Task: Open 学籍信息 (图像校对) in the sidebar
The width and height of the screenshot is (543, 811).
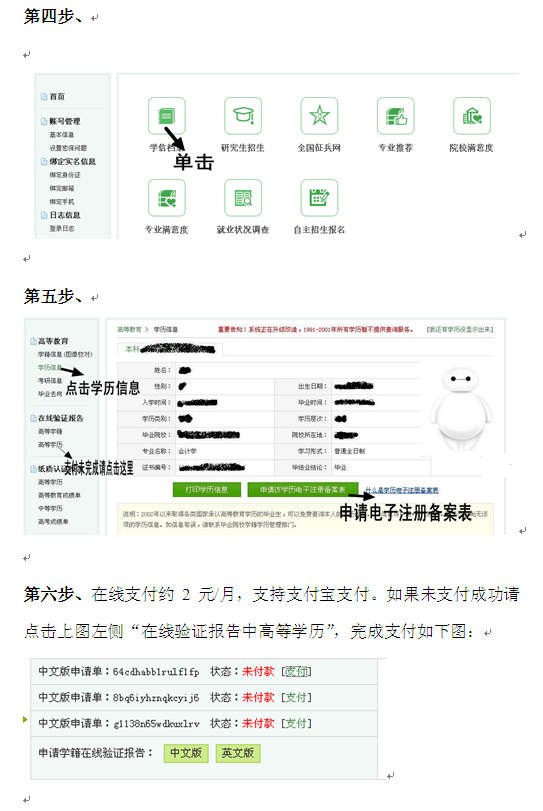Action: point(65,354)
